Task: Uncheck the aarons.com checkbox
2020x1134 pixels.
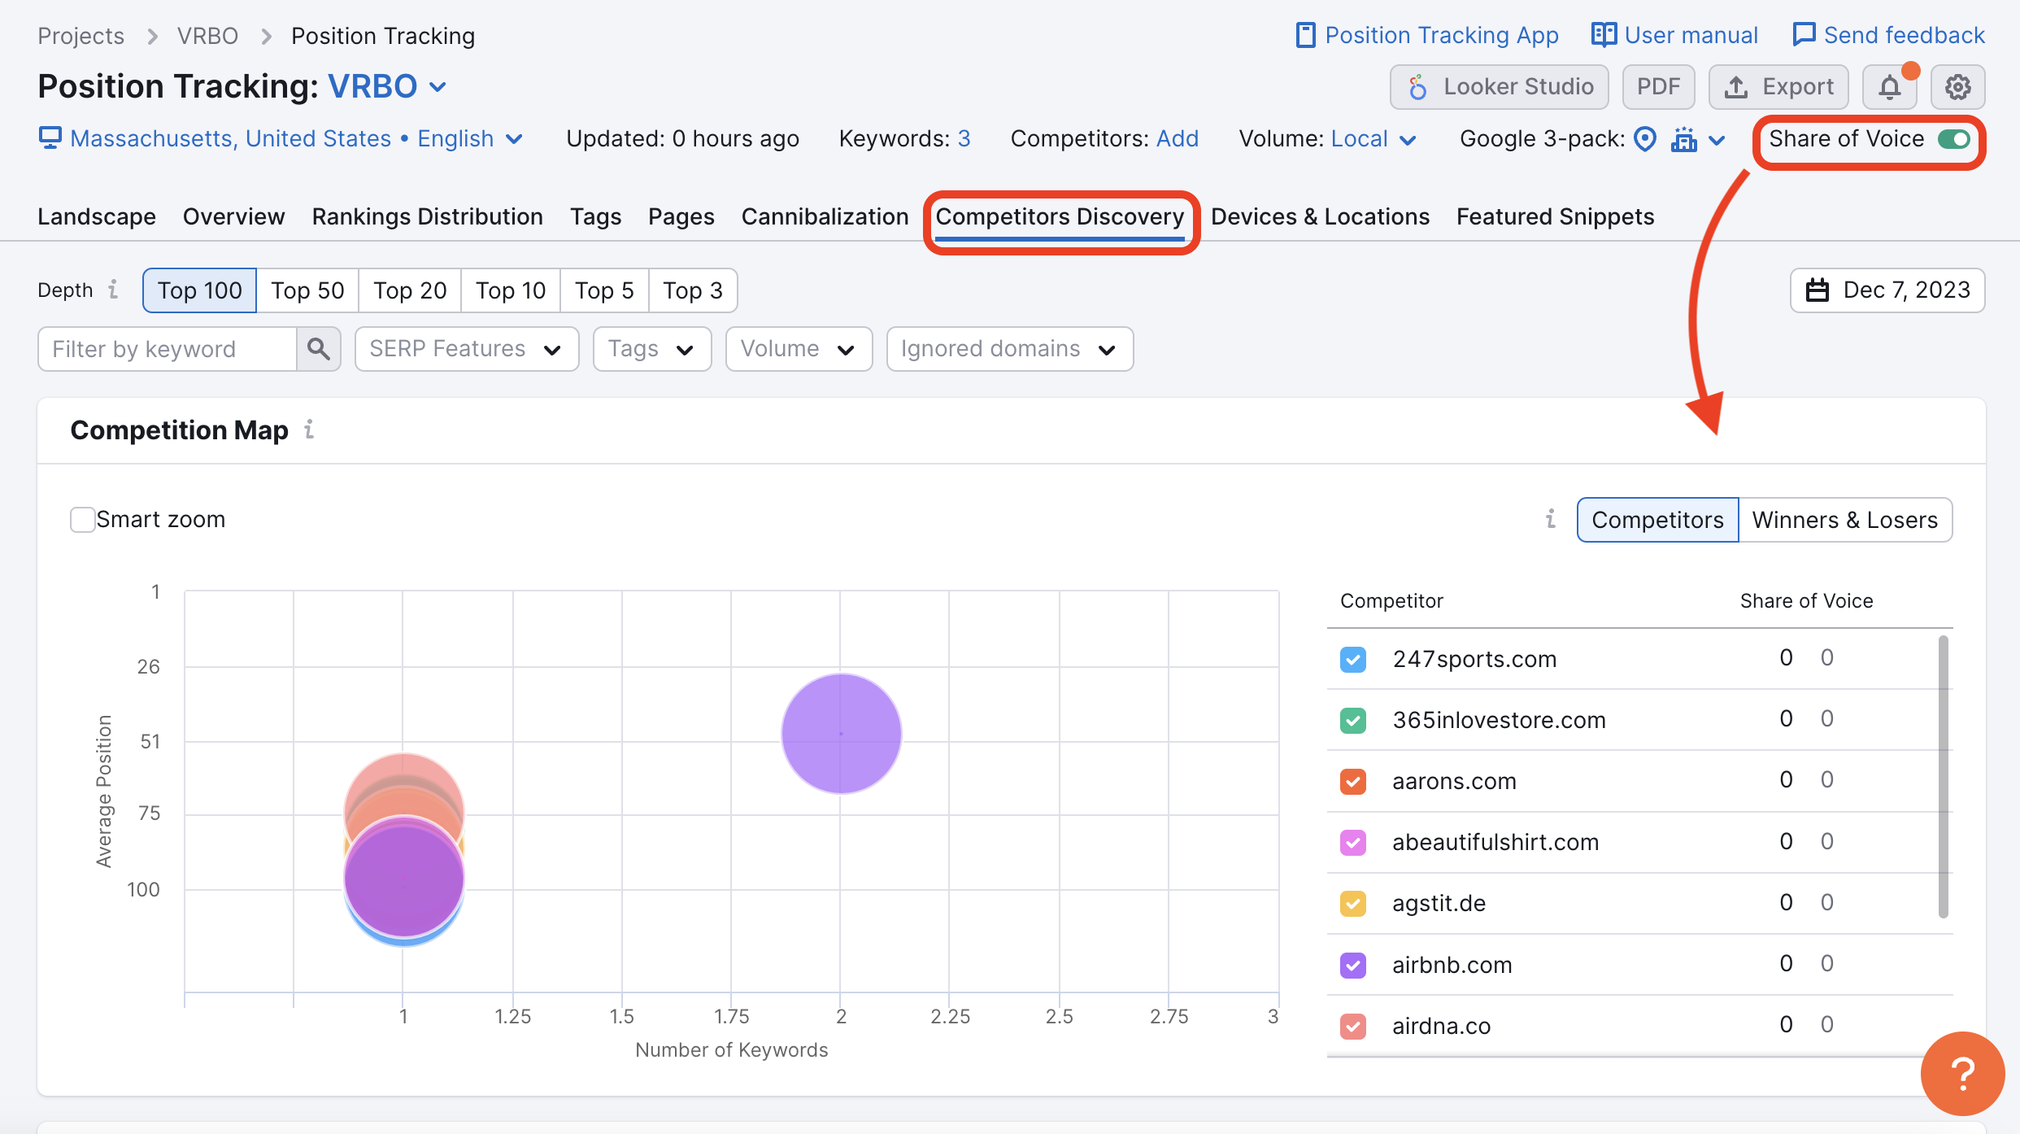Action: coord(1353,781)
